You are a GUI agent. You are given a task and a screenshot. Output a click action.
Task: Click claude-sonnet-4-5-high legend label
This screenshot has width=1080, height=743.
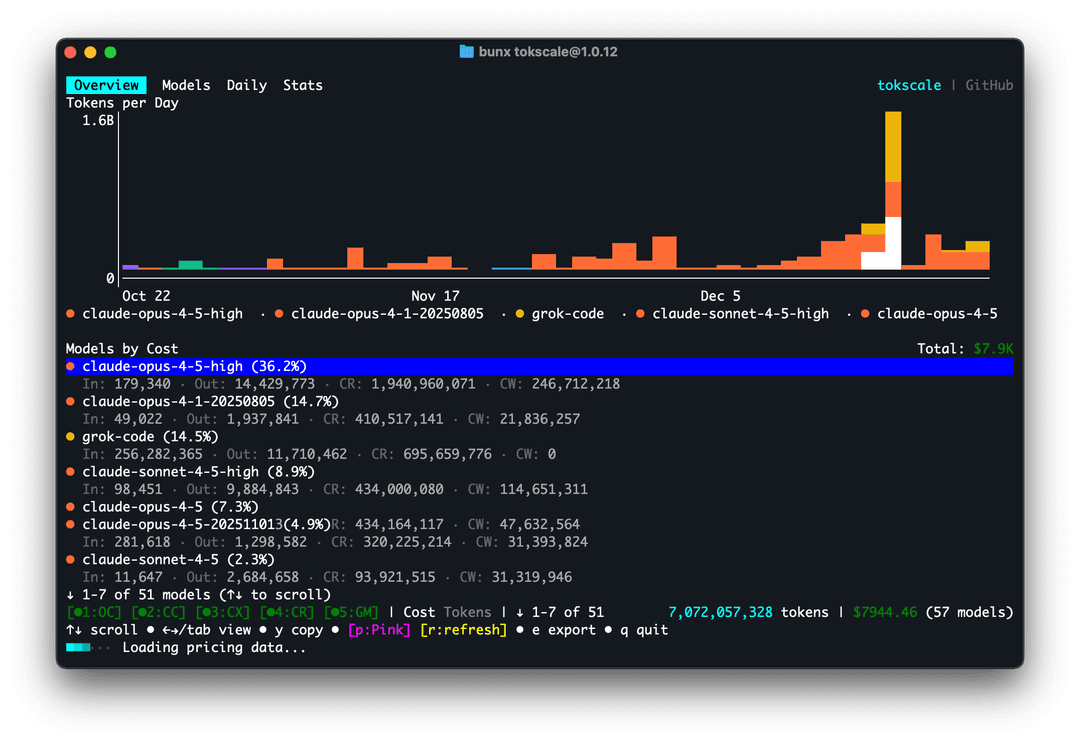(740, 314)
